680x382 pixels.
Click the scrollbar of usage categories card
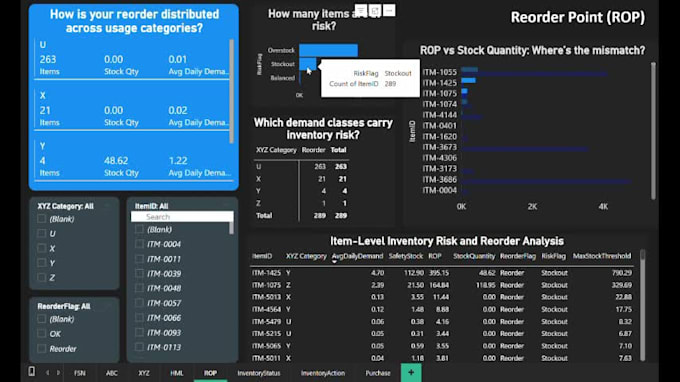click(231, 91)
